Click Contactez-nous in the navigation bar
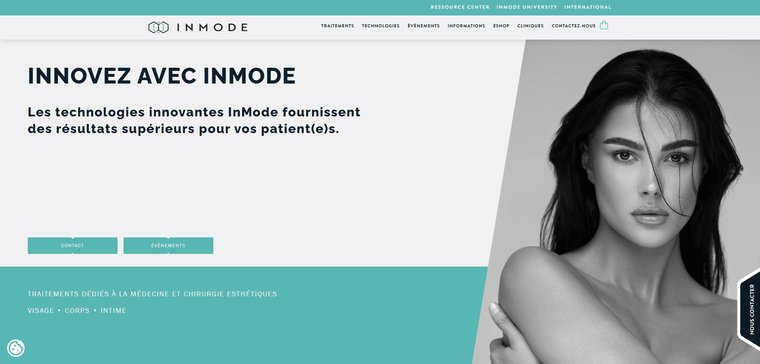This screenshot has width=760, height=364. [573, 26]
